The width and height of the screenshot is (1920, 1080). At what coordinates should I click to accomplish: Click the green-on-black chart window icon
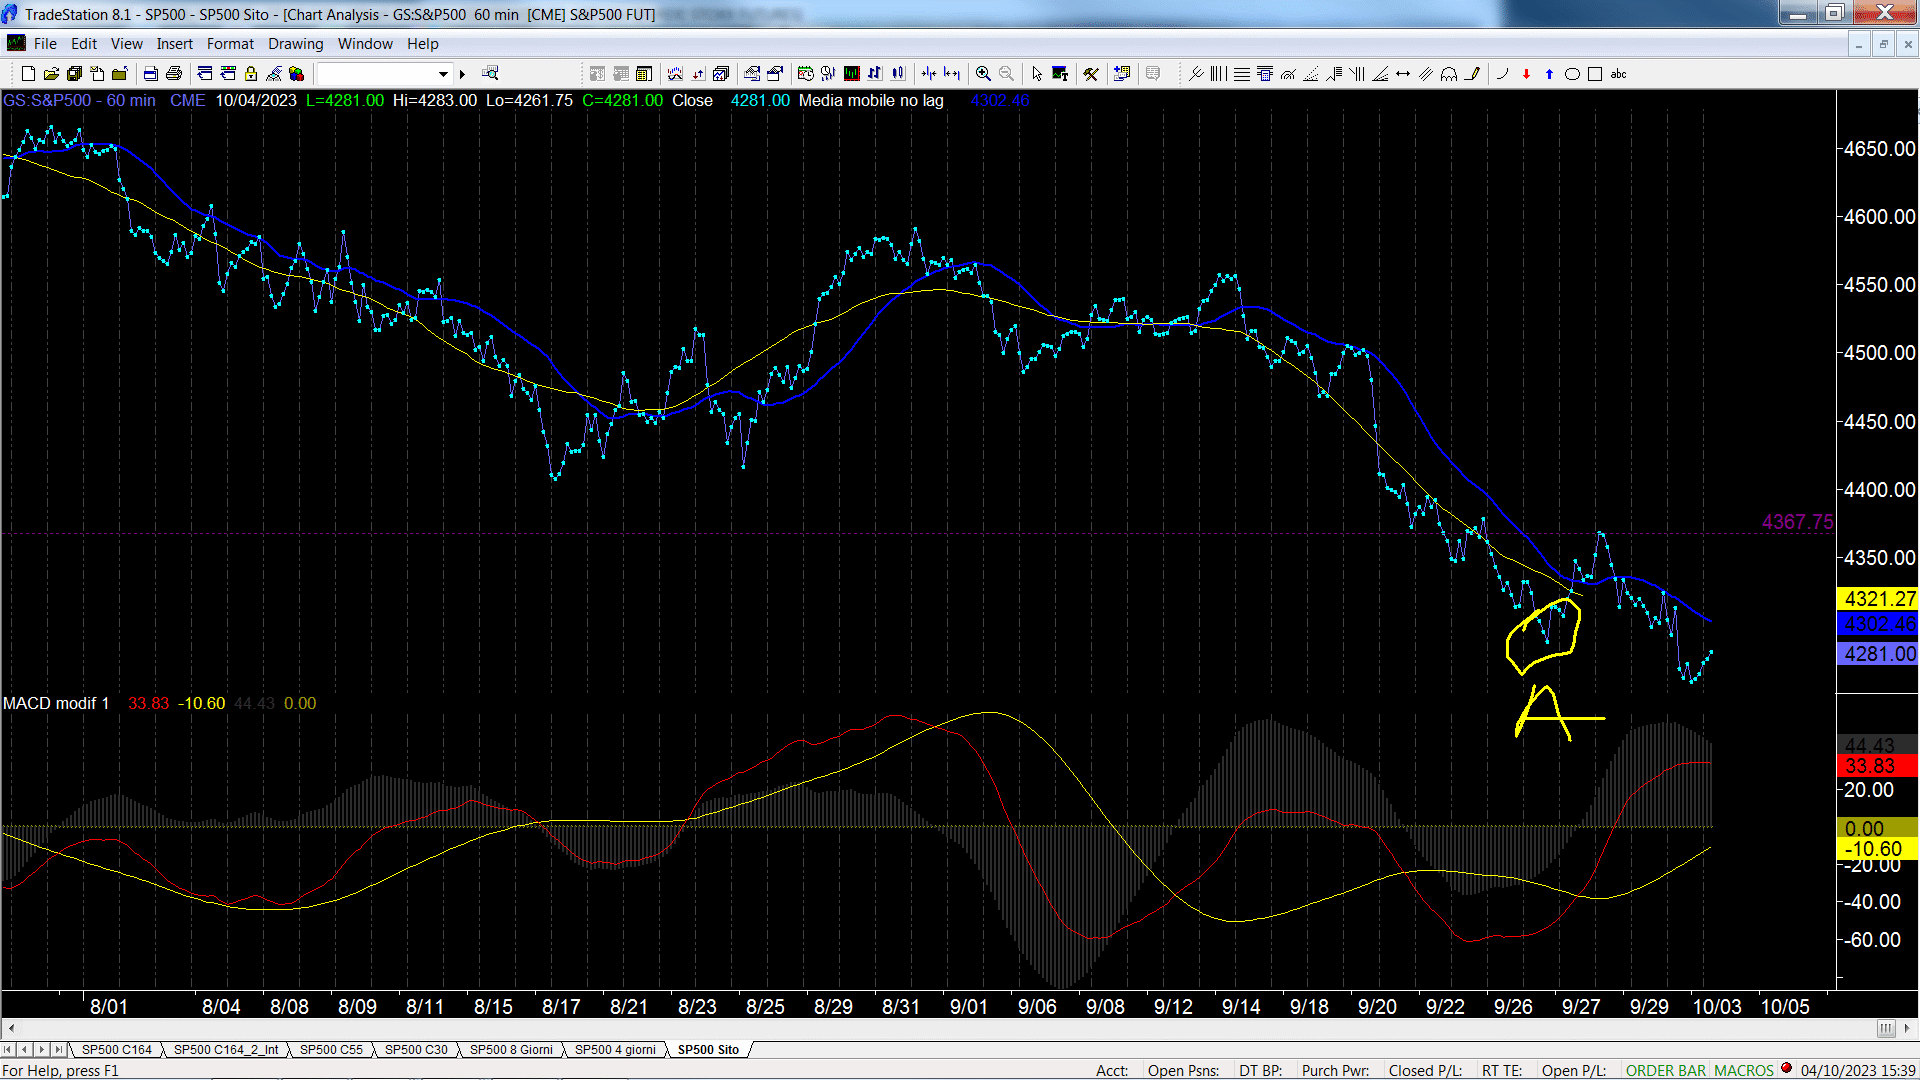click(852, 74)
